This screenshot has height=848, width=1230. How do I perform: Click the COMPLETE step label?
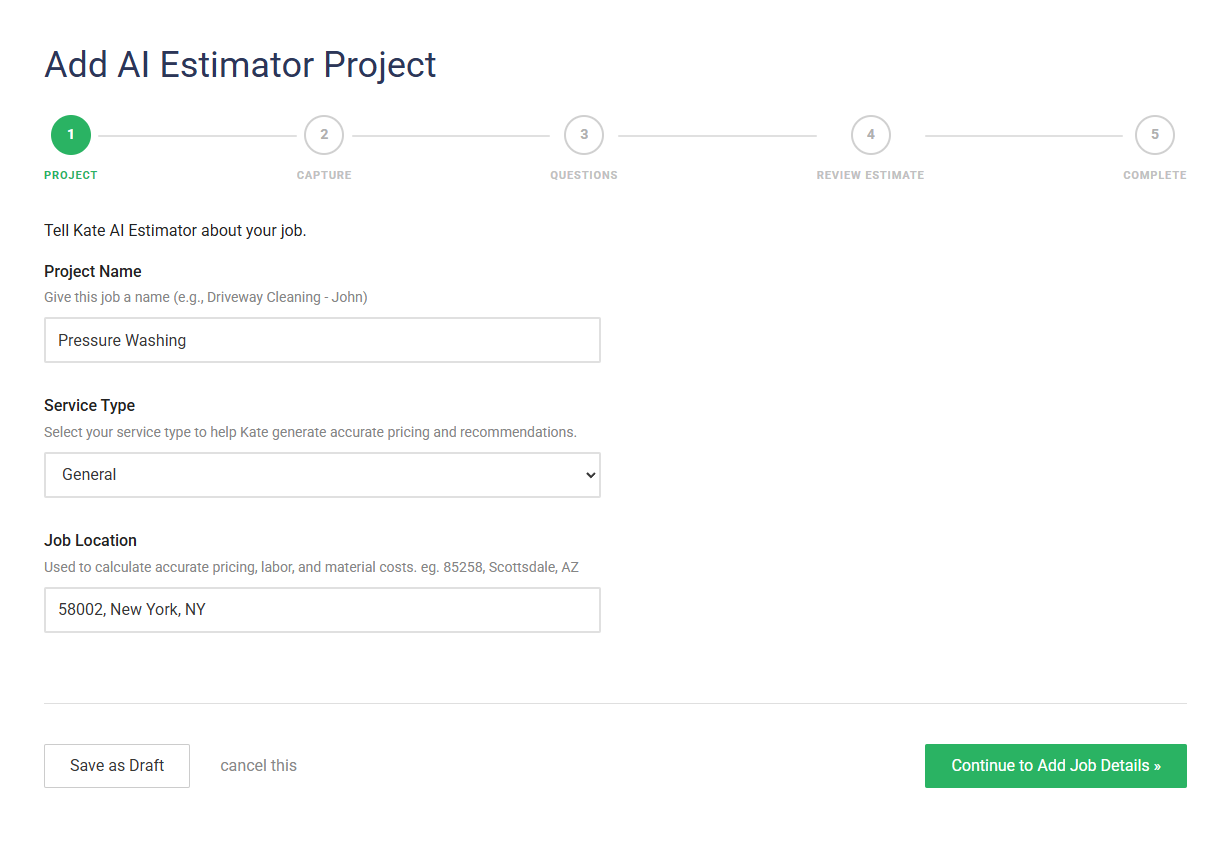tap(1155, 175)
